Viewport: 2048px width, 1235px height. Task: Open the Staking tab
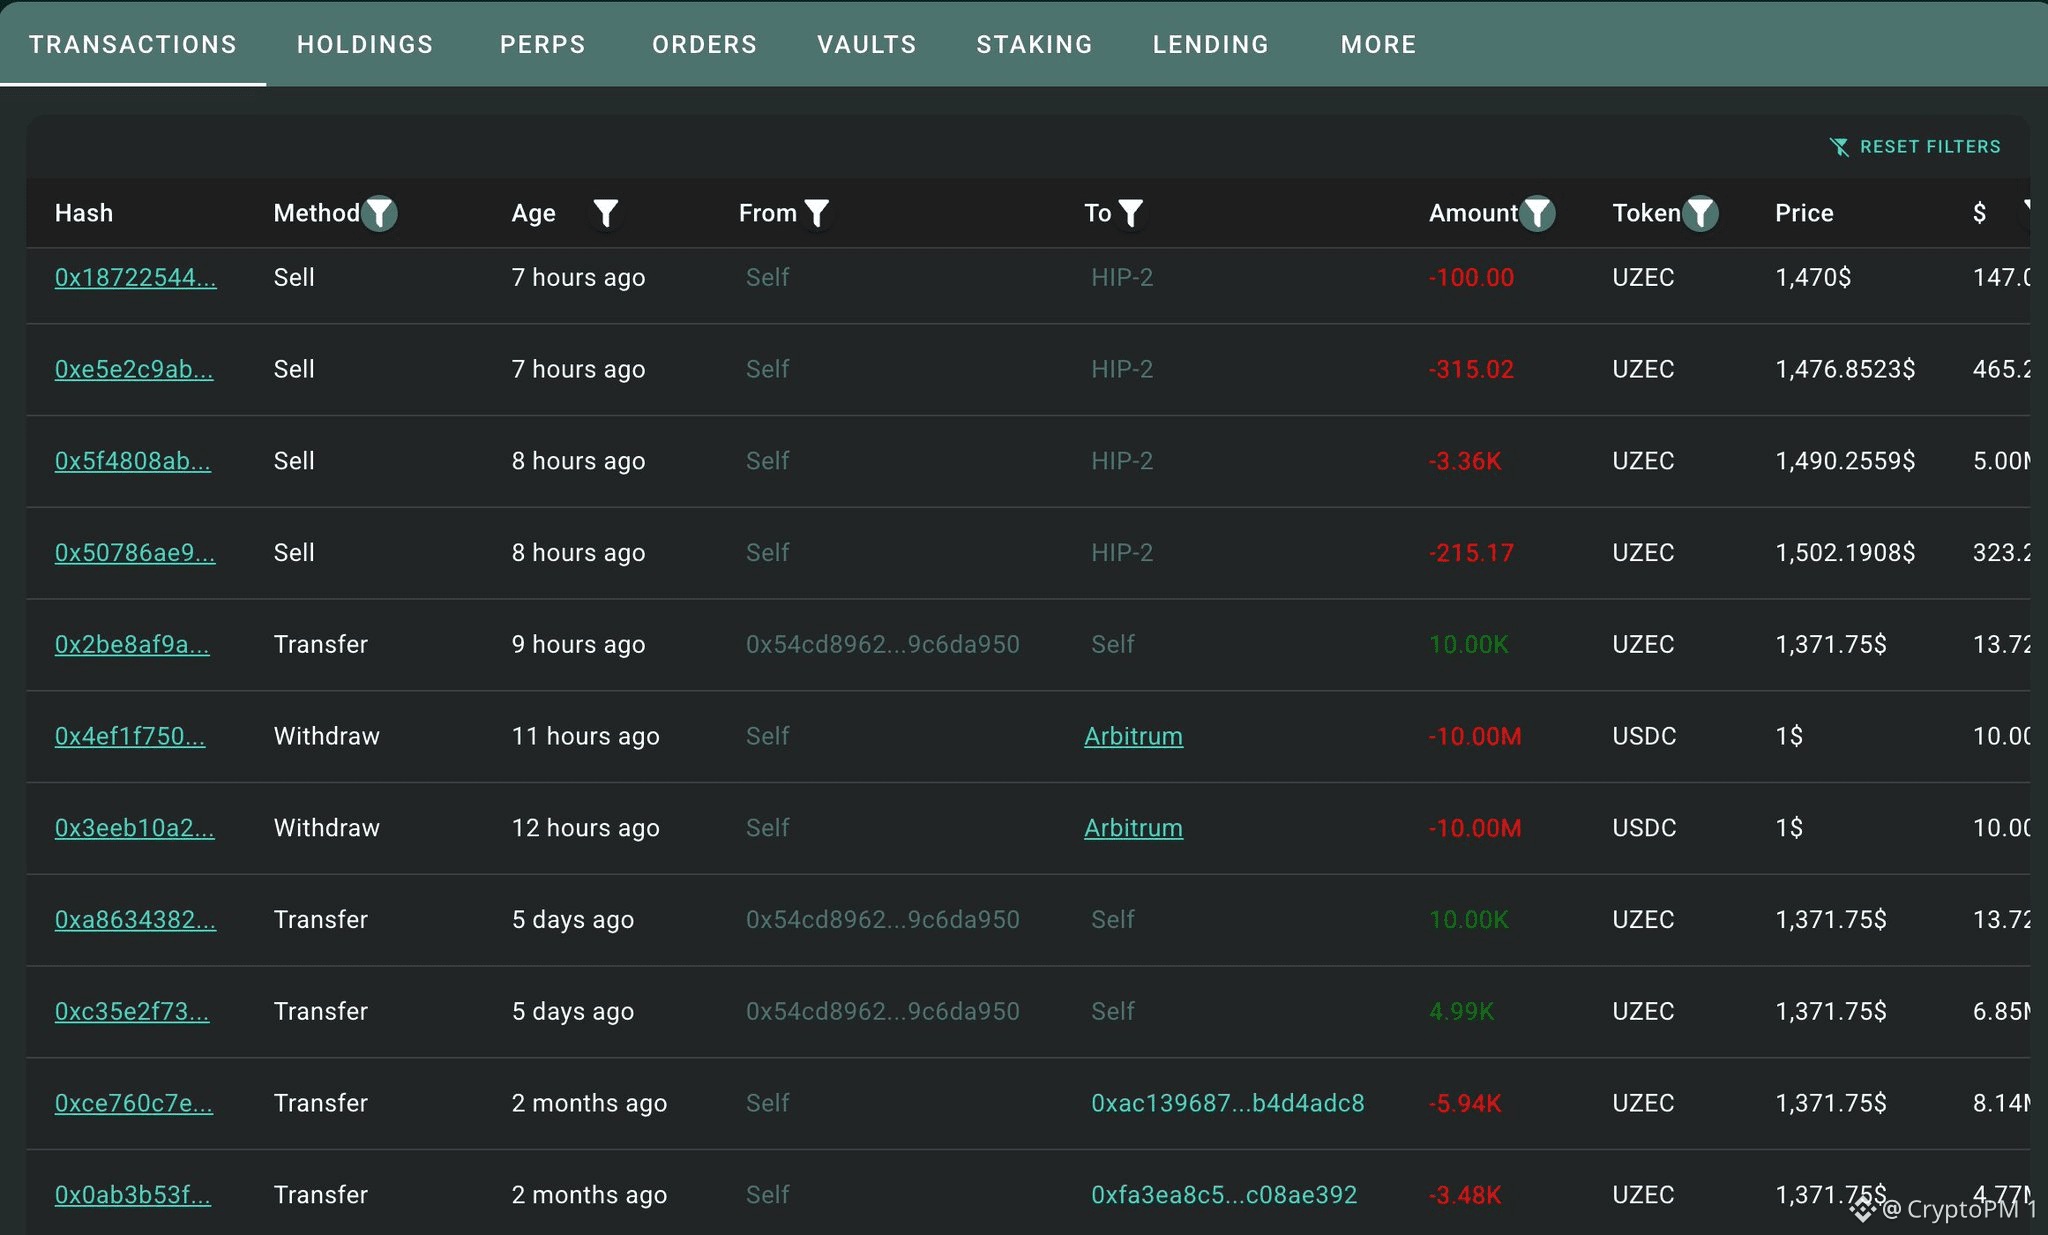(x=1034, y=44)
